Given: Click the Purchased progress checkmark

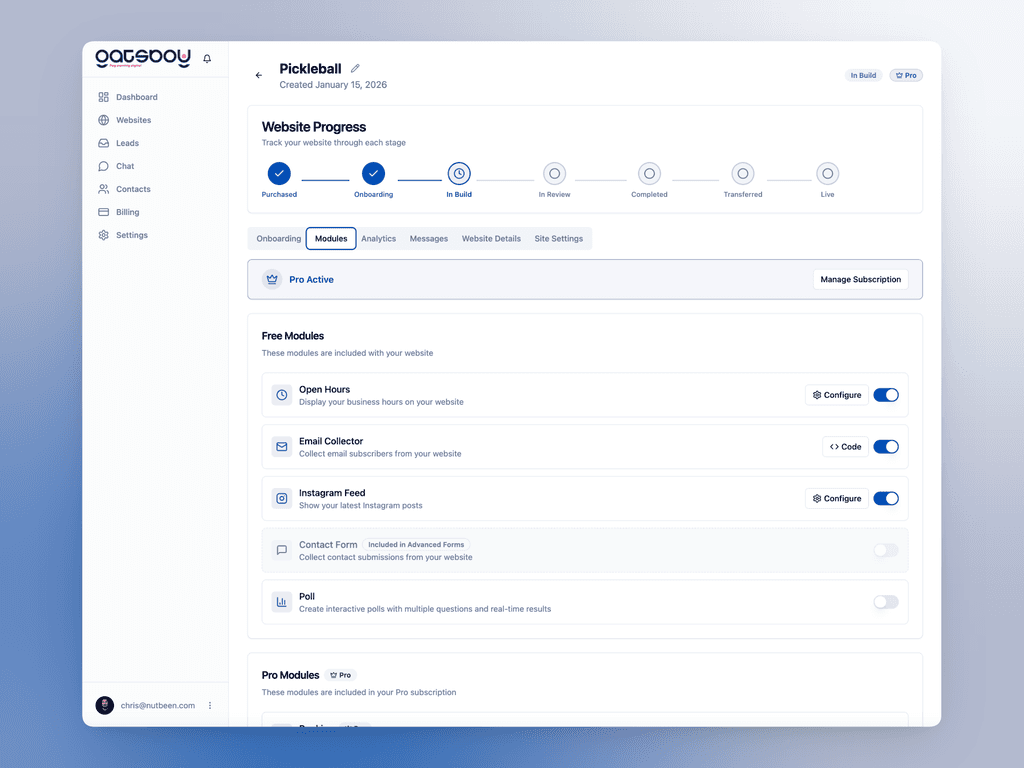Looking at the screenshot, I should pos(279,172).
